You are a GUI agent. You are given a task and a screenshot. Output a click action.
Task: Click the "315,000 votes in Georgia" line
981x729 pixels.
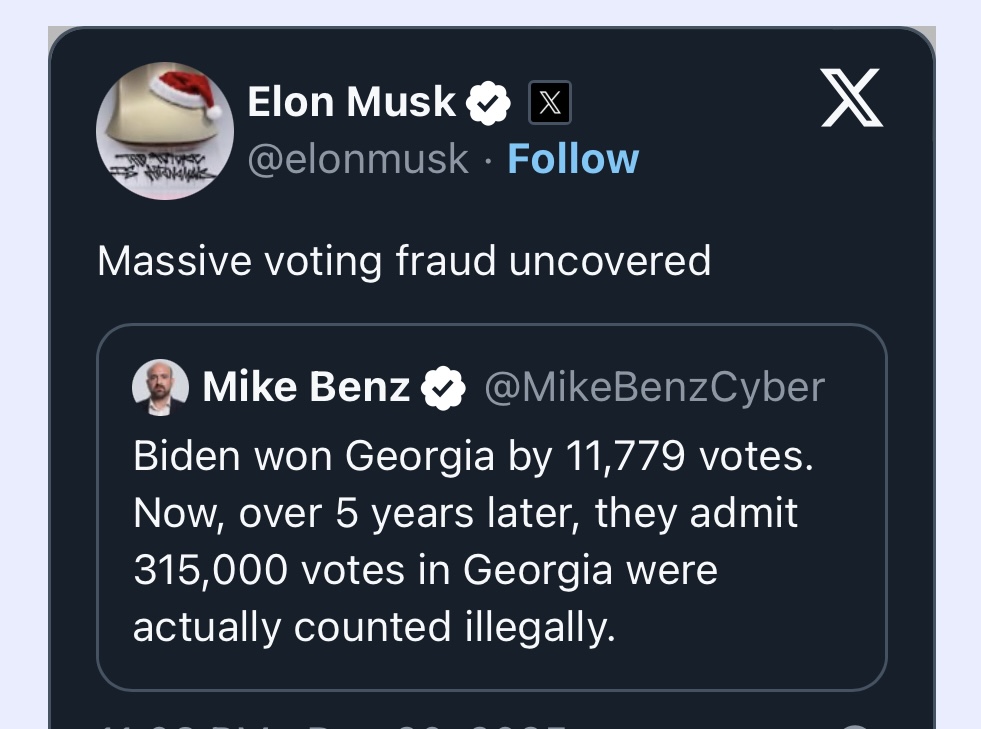pos(425,570)
